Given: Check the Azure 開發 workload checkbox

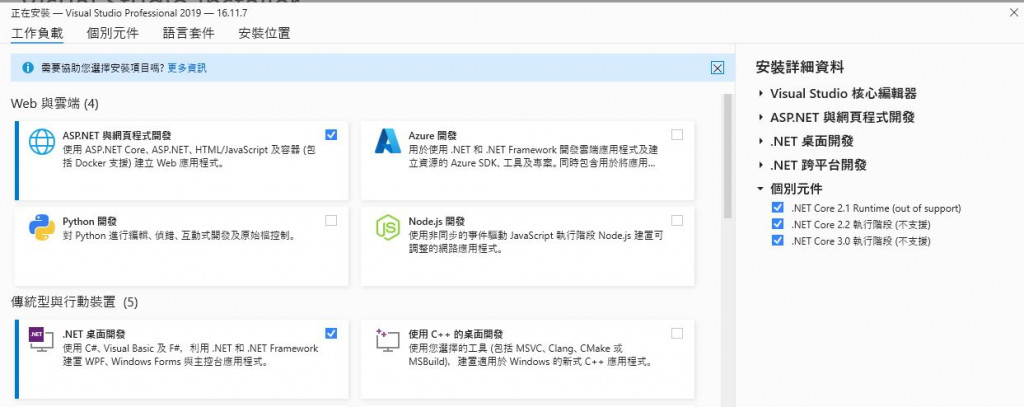Looking at the screenshot, I should tap(677, 135).
